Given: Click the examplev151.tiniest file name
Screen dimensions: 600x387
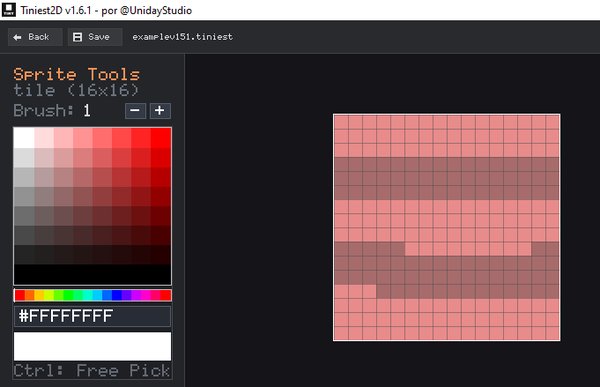Looking at the screenshot, I should 183,37.
